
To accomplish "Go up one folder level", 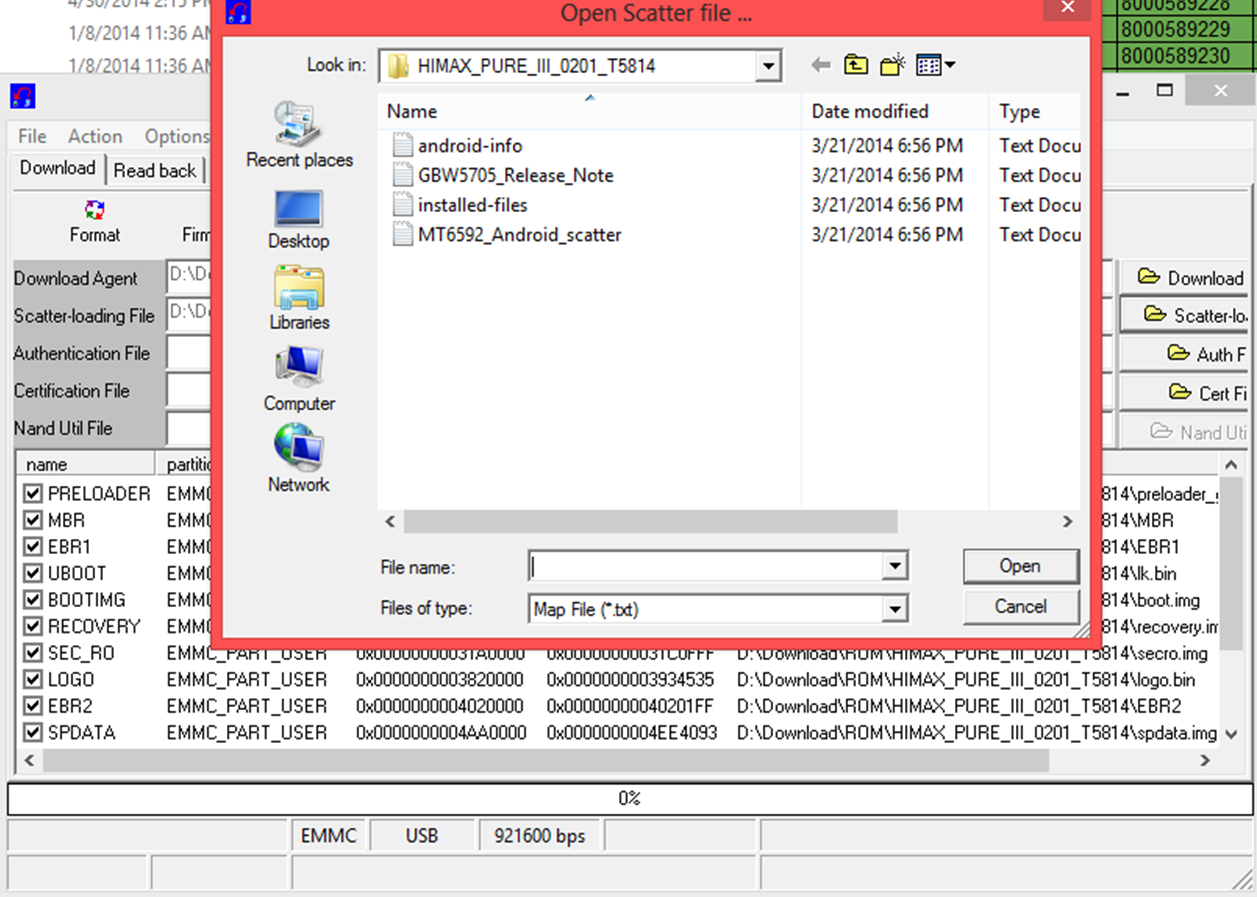I will (856, 66).
